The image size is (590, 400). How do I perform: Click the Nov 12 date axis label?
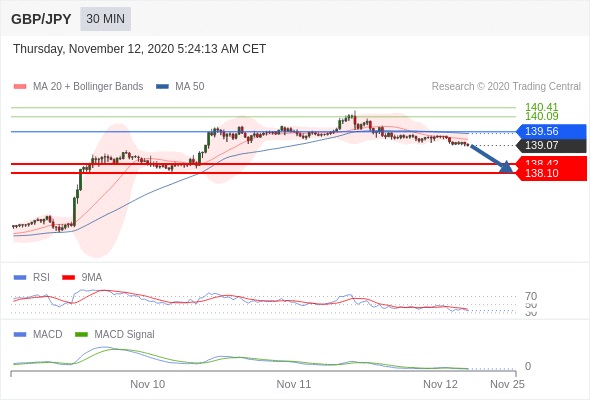click(440, 384)
